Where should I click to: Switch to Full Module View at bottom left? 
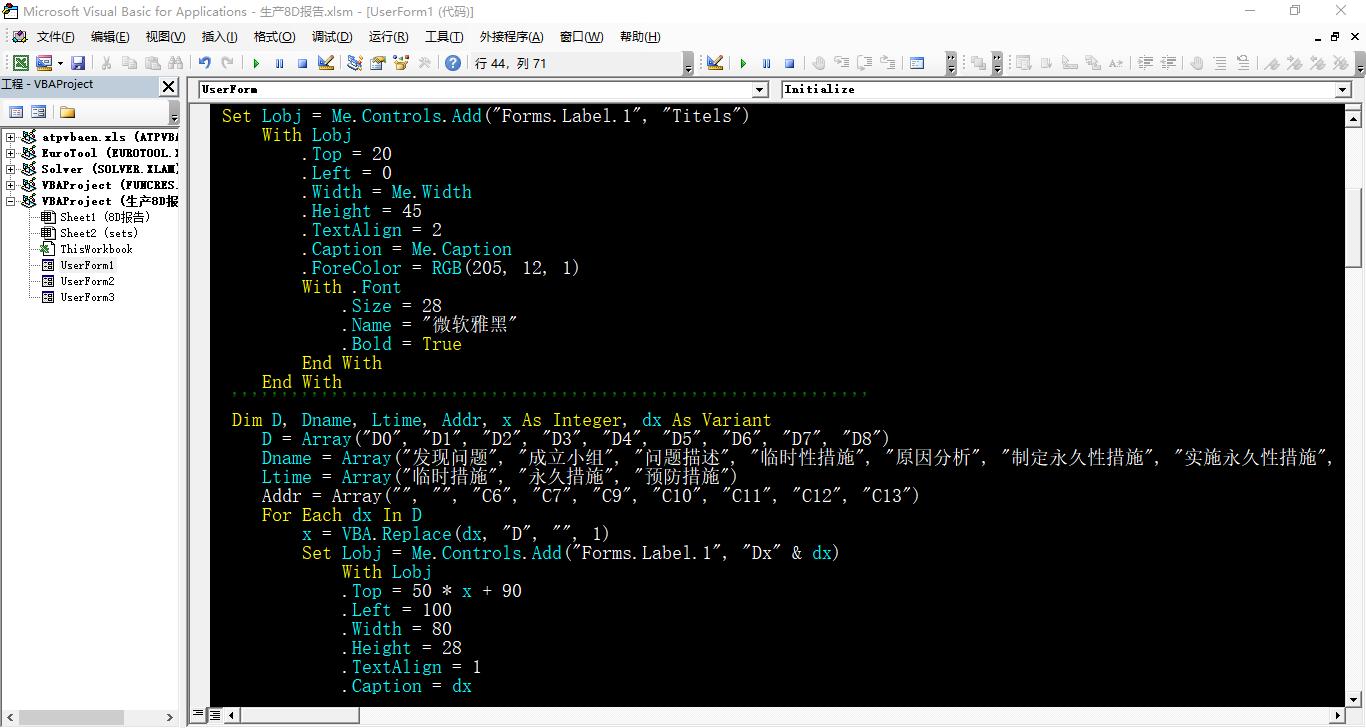pyautogui.click(x=213, y=716)
